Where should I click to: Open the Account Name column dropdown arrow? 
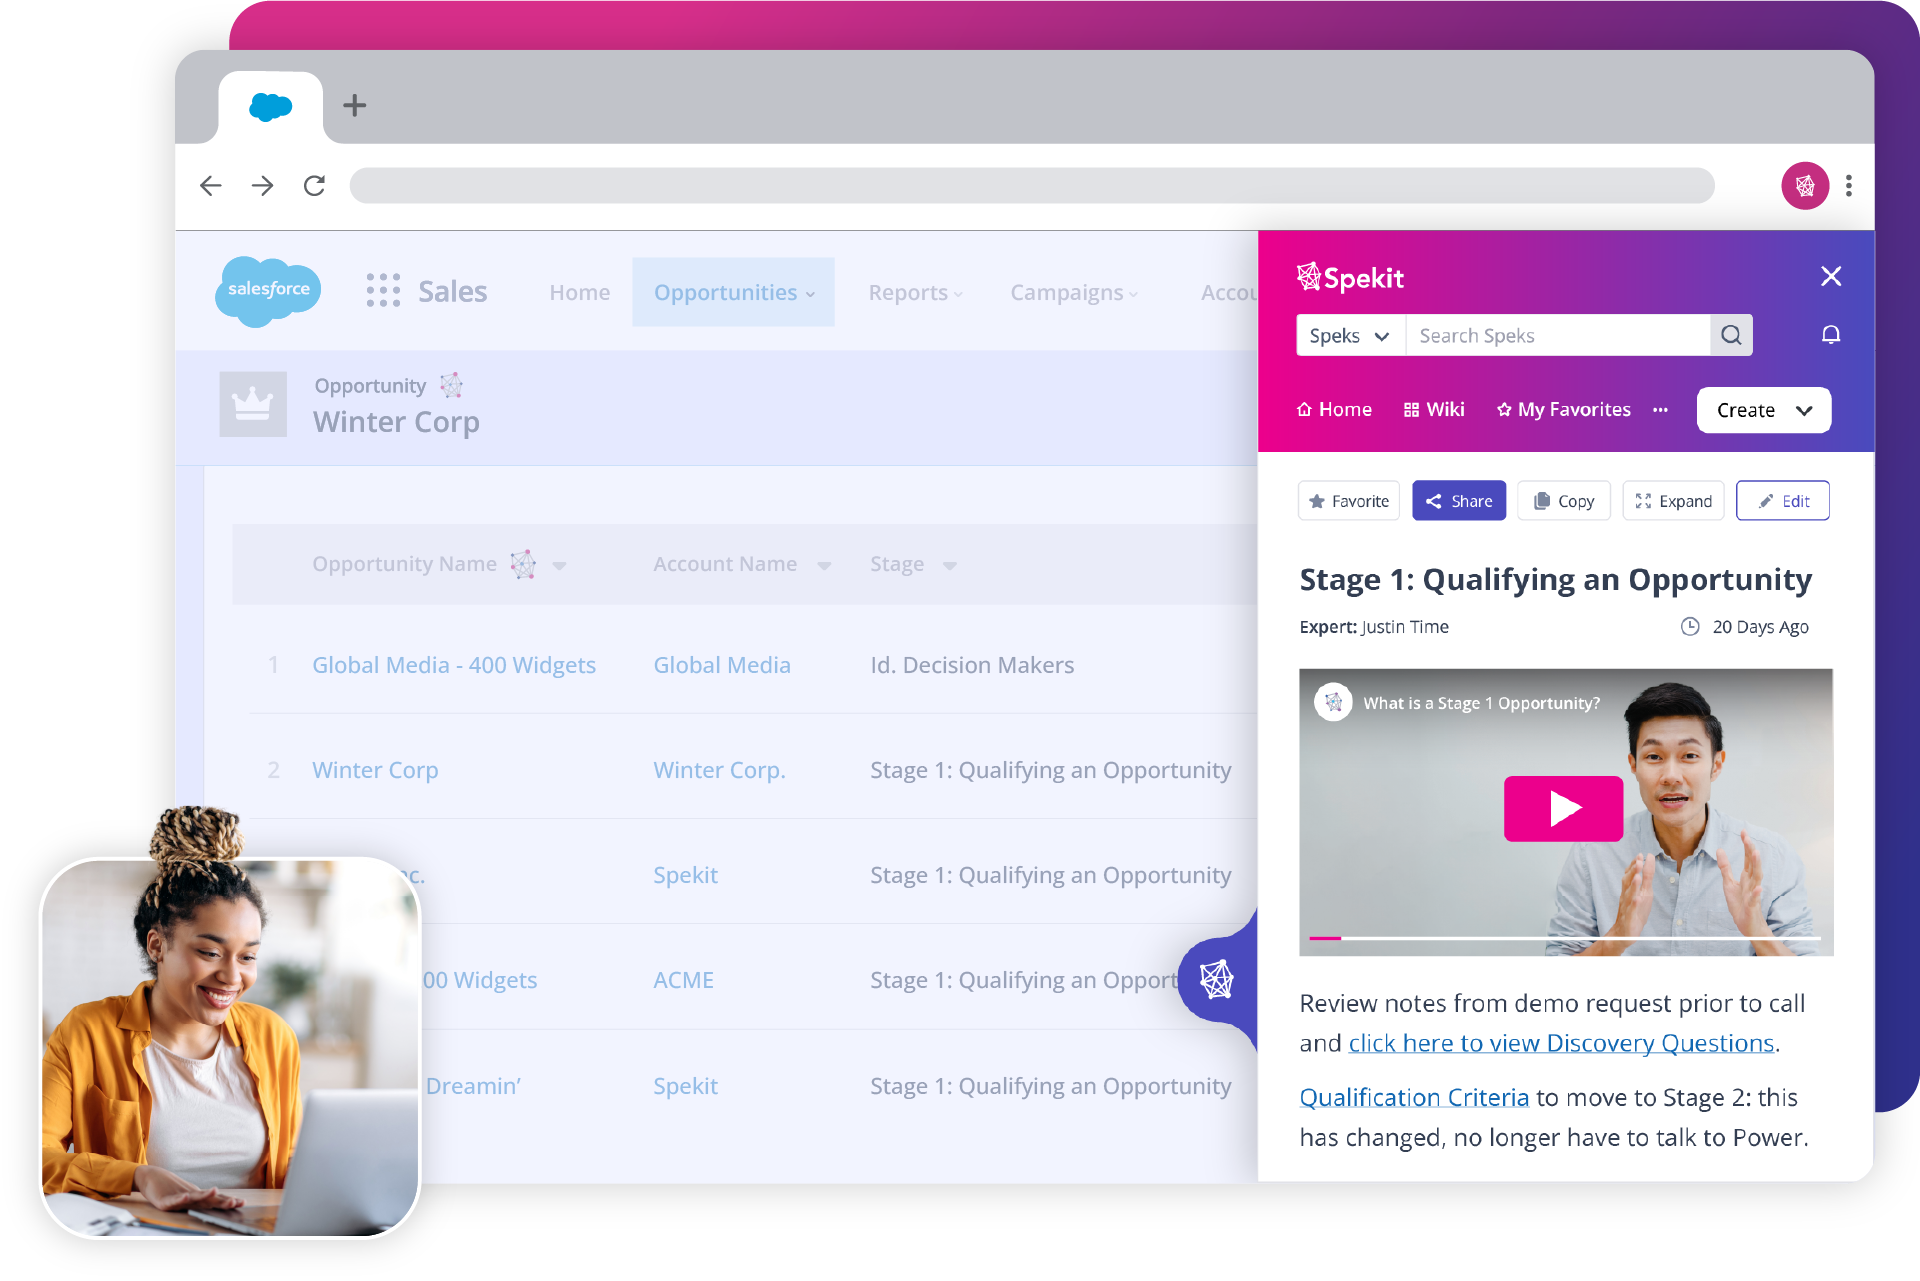(x=824, y=566)
